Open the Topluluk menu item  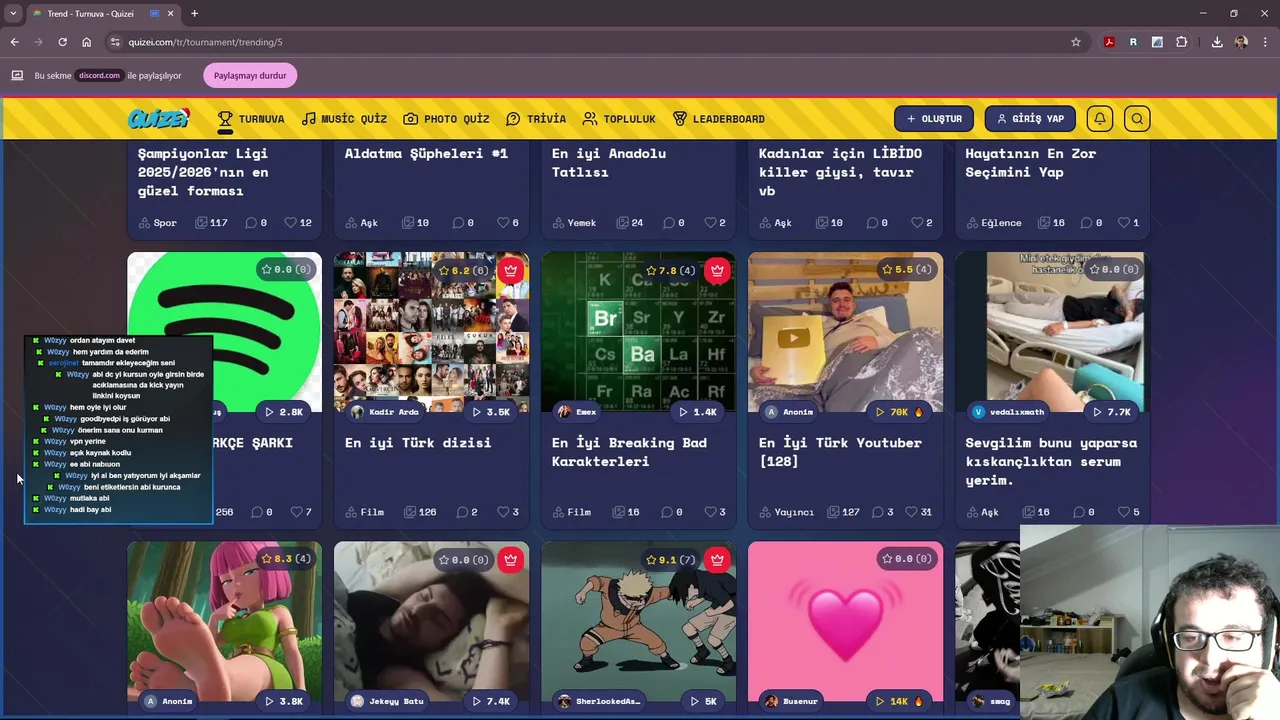[x=619, y=119]
